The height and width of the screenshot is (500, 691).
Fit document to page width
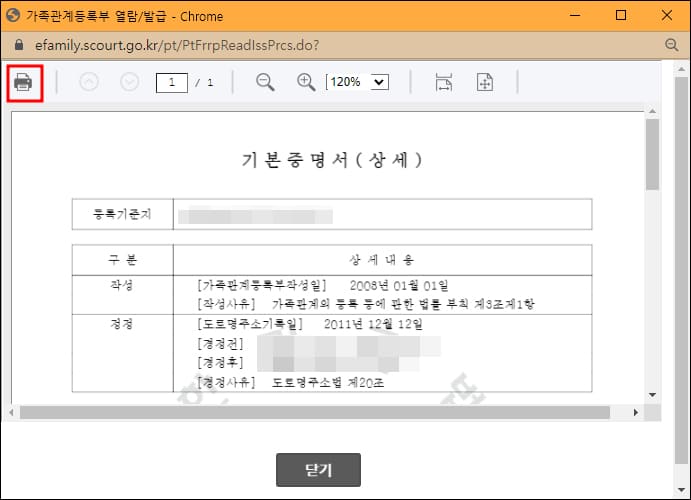tap(443, 82)
